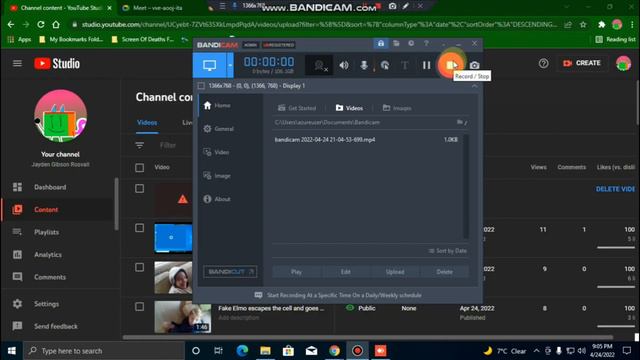Click DELETE VIDEO link in YouTube Studio
Screen dimensions: 640x360
pos(615,189)
